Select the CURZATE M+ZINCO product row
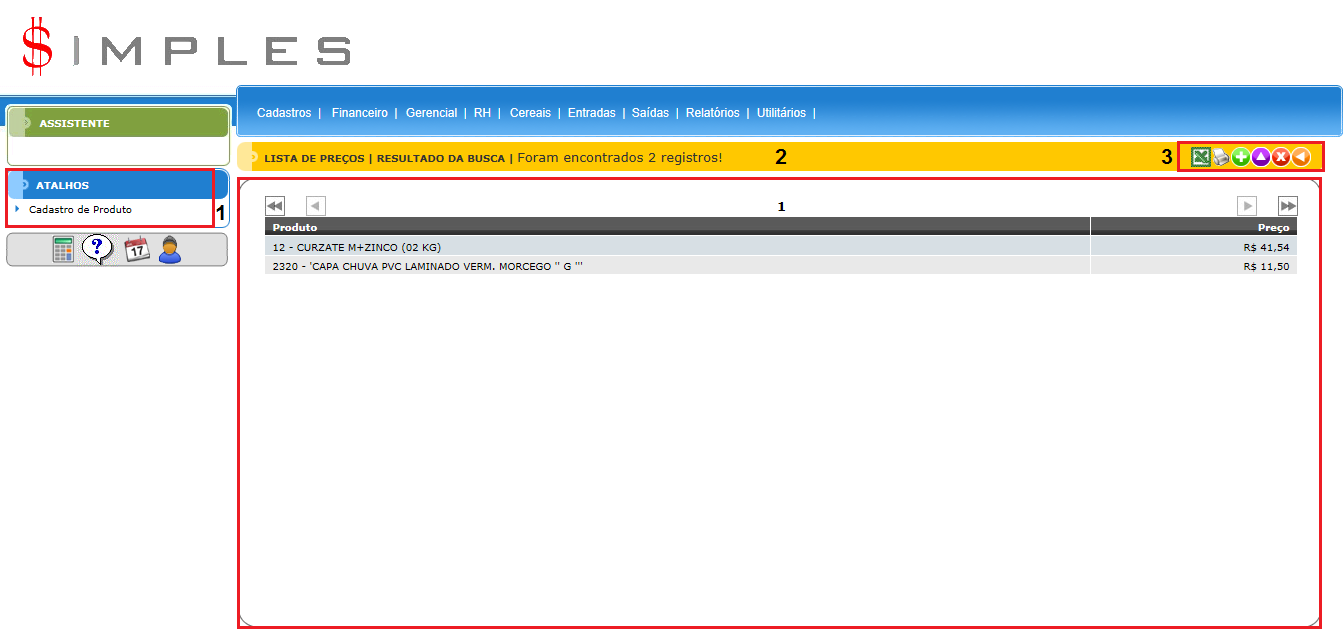The width and height of the screenshot is (1343, 631). point(356,246)
